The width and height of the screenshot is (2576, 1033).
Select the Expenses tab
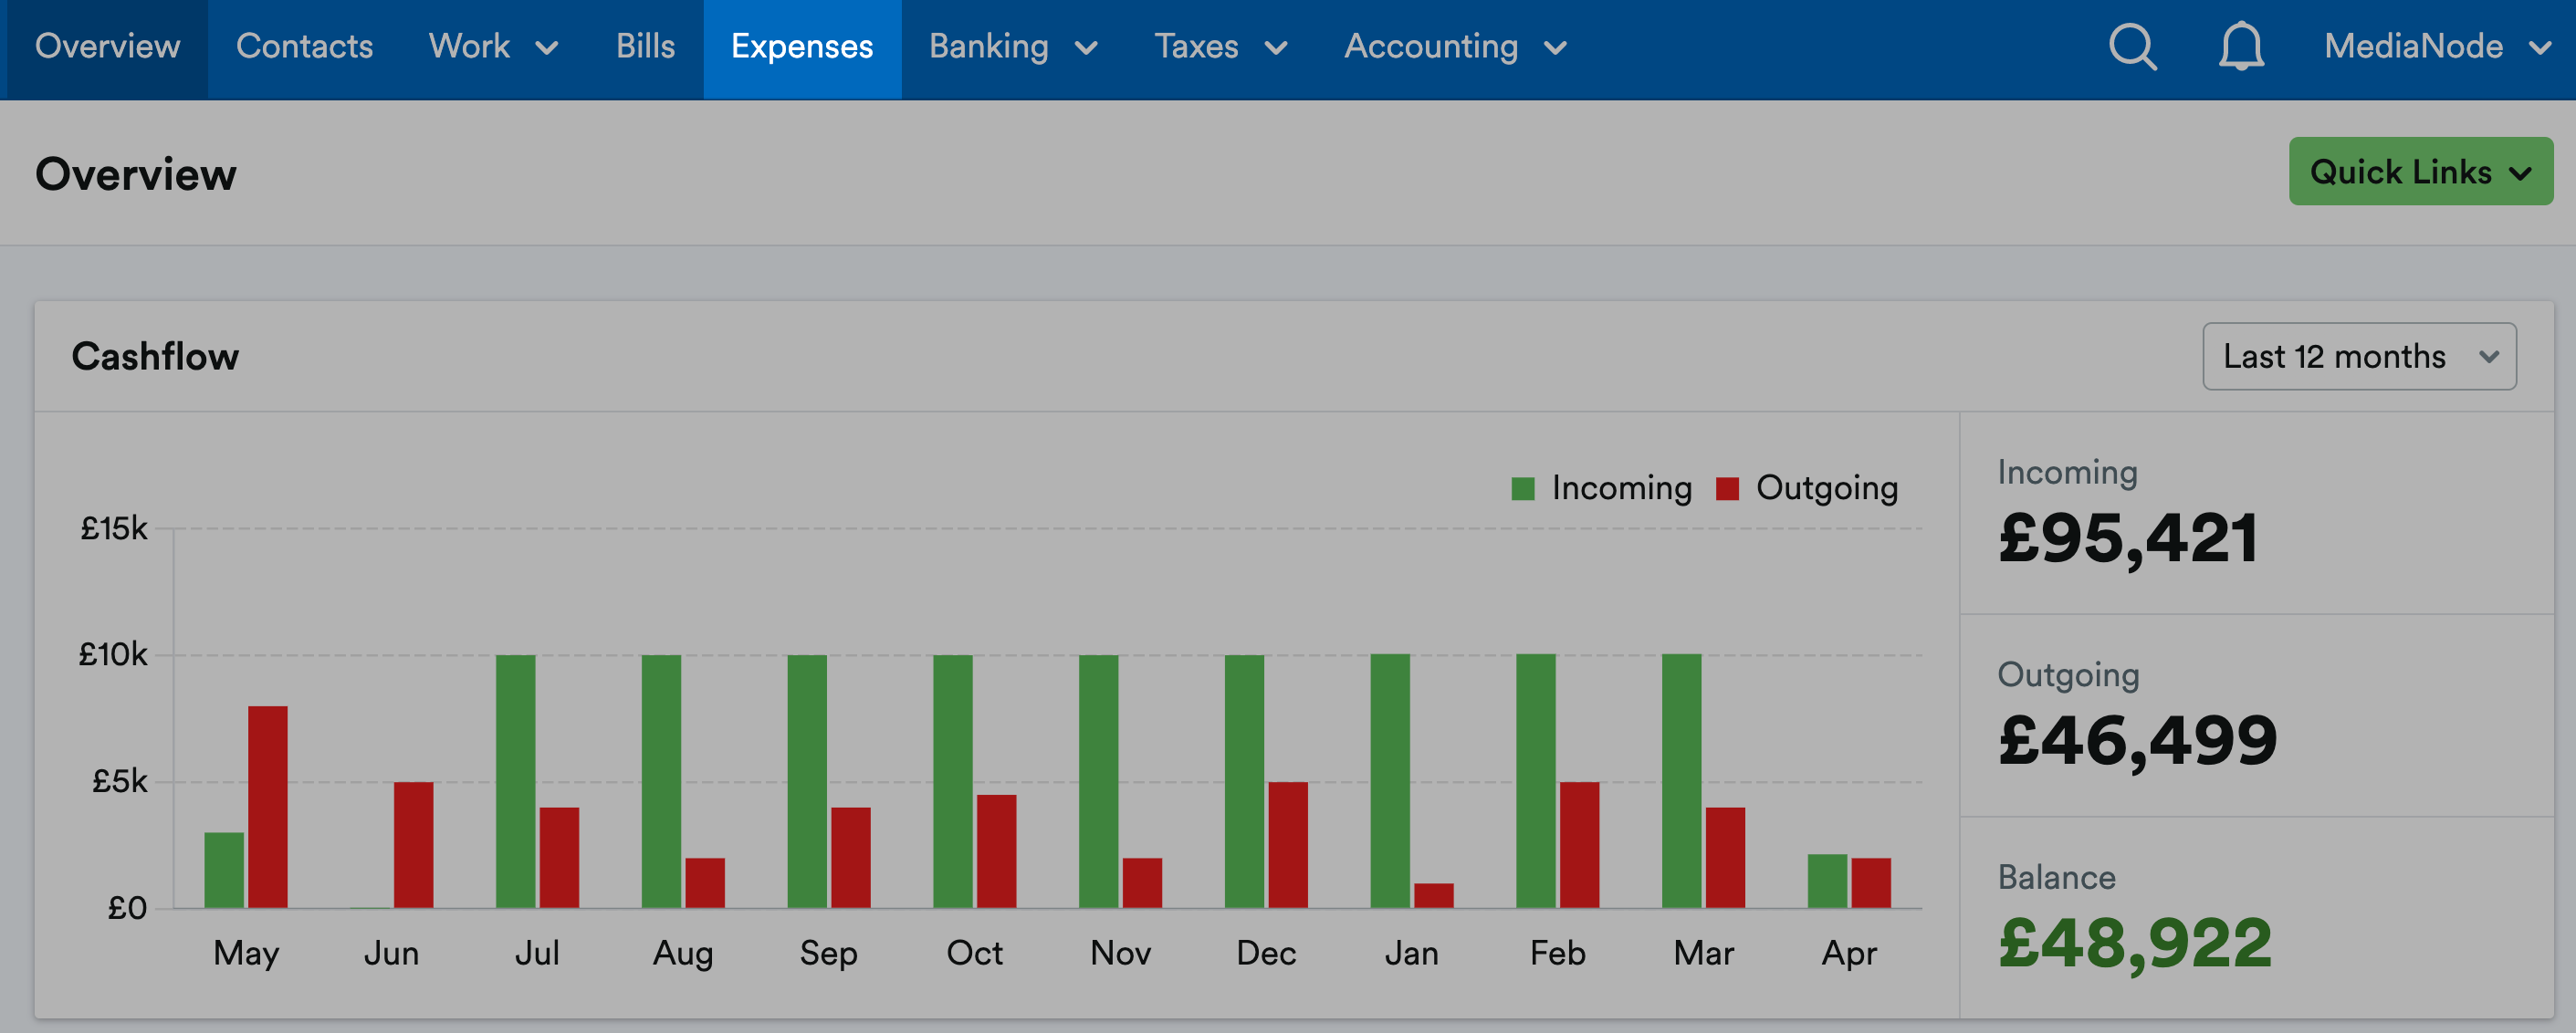[802, 47]
